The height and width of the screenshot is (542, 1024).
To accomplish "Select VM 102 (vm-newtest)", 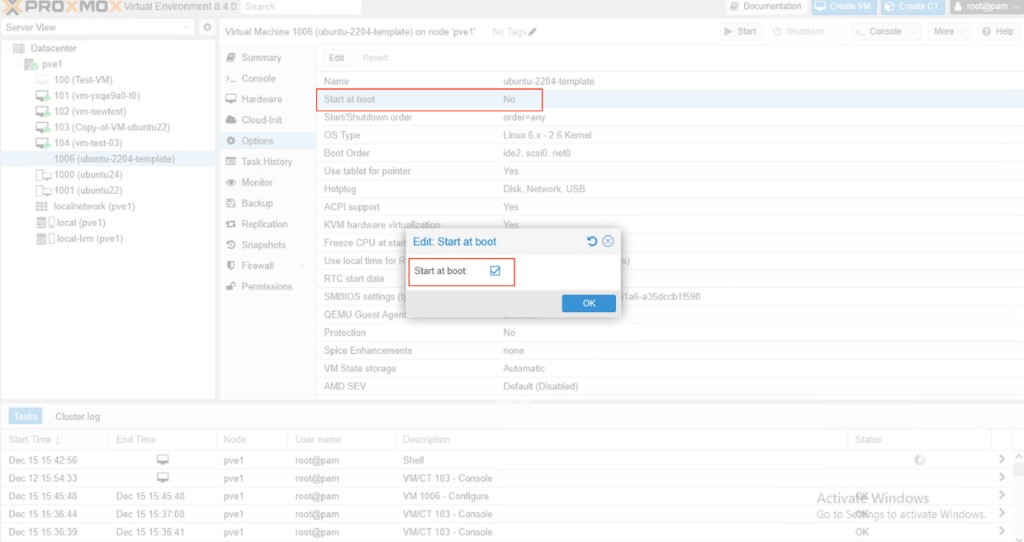I will point(89,111).
